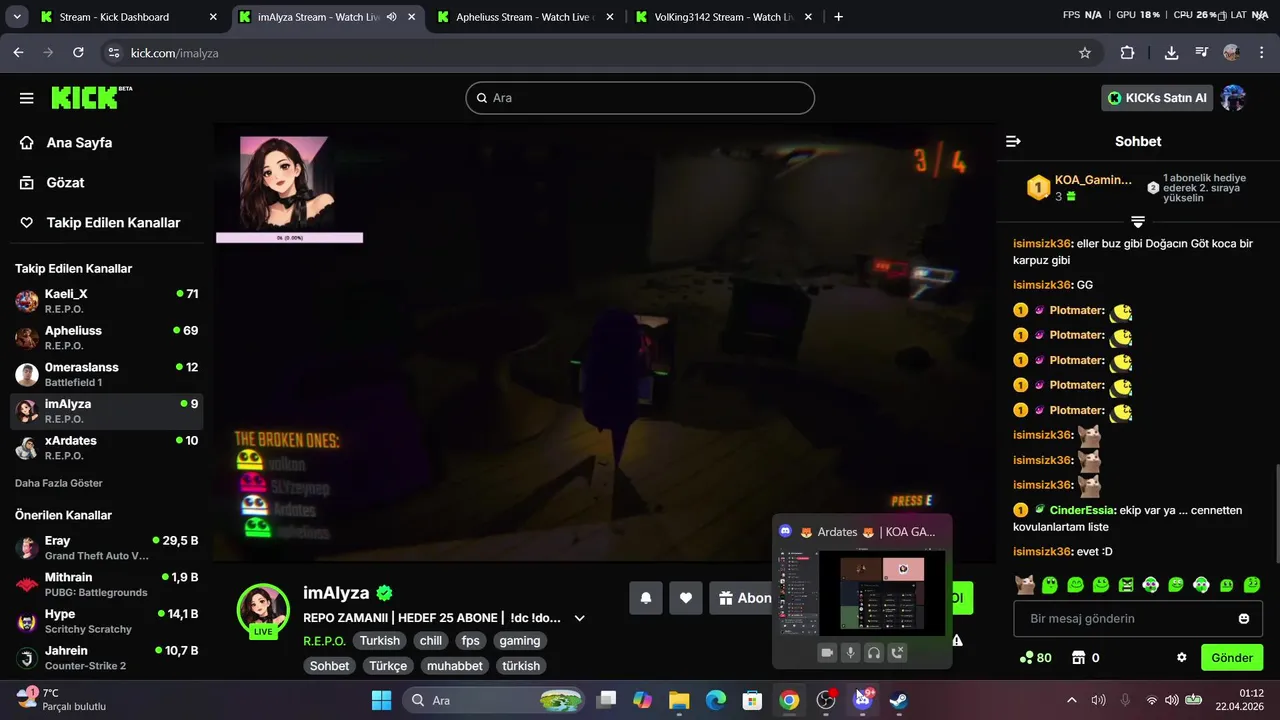Toggle camera in the Discord popup
1280x720 pixels.
pyautogui.click(x=827, y=653)
